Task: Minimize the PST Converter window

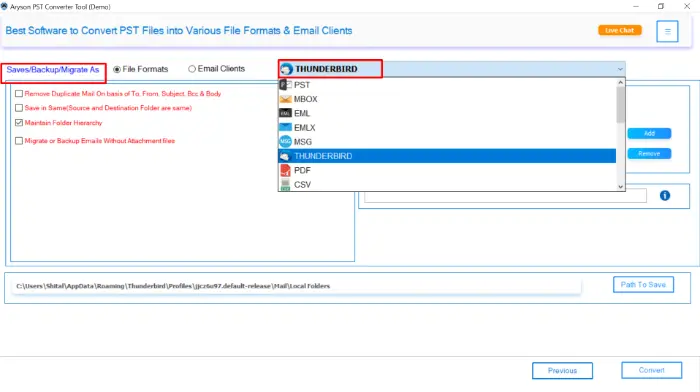Action: pos(636,6)
